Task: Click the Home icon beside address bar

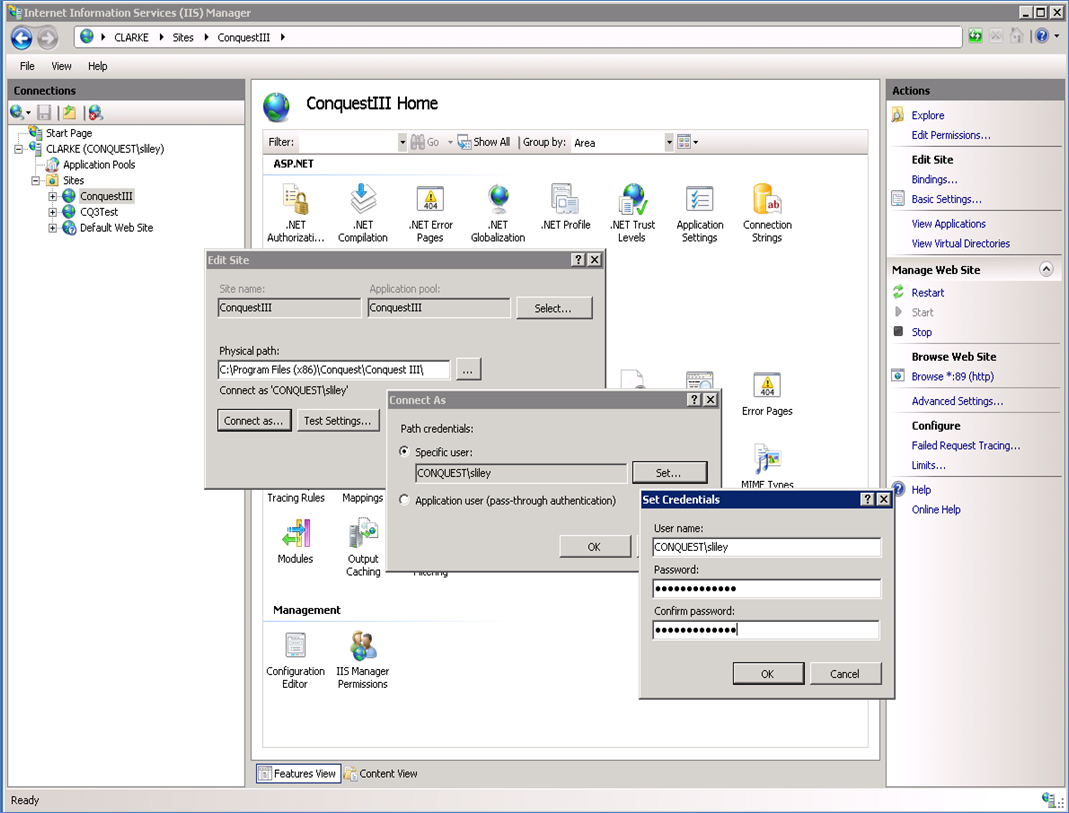Action: click(x=1017, y=36)
